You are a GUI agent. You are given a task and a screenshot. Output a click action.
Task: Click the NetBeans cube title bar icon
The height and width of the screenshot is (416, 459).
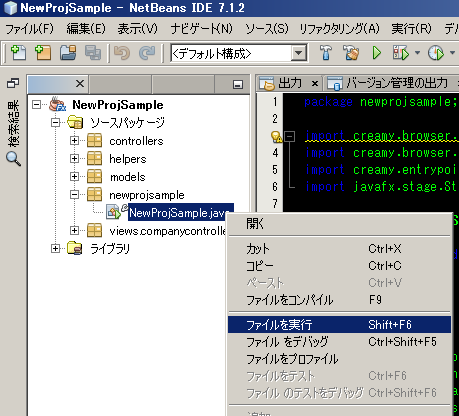[x=11, y=8]
